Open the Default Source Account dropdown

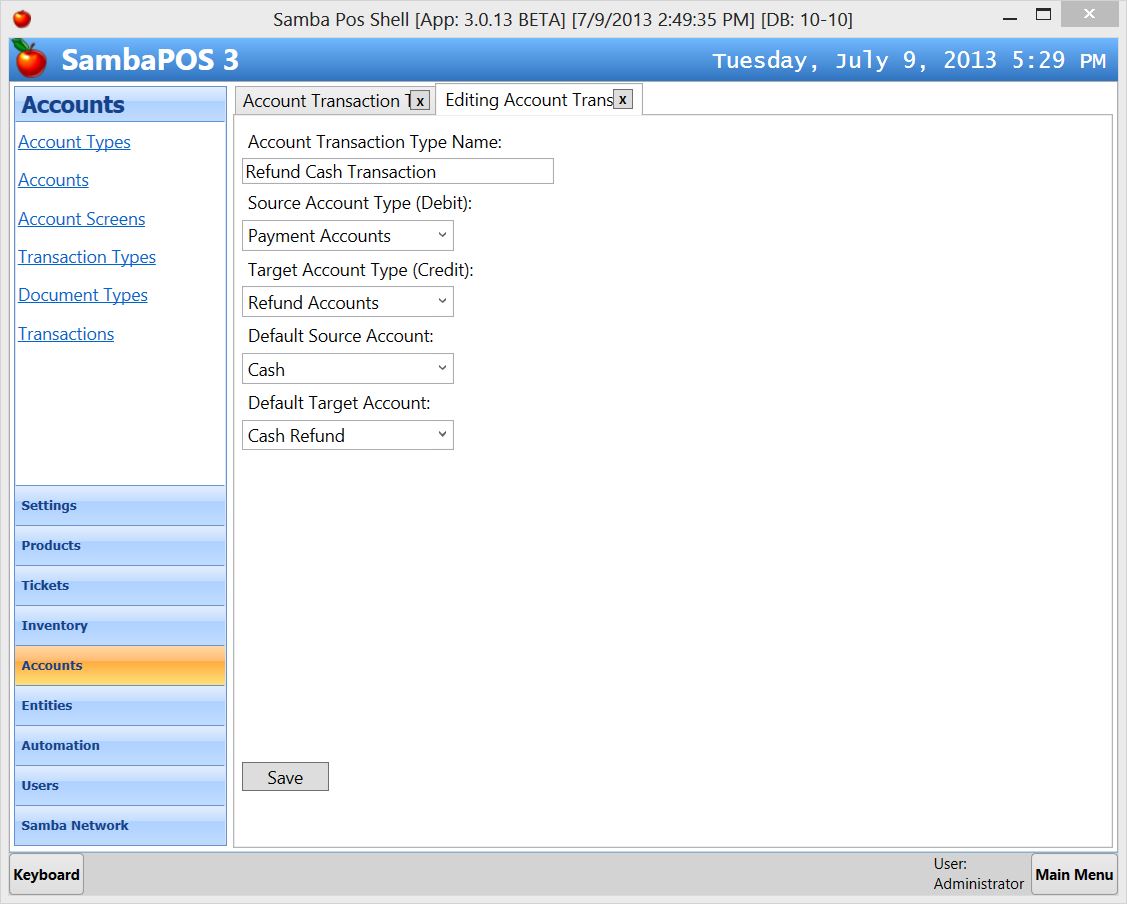347,369
